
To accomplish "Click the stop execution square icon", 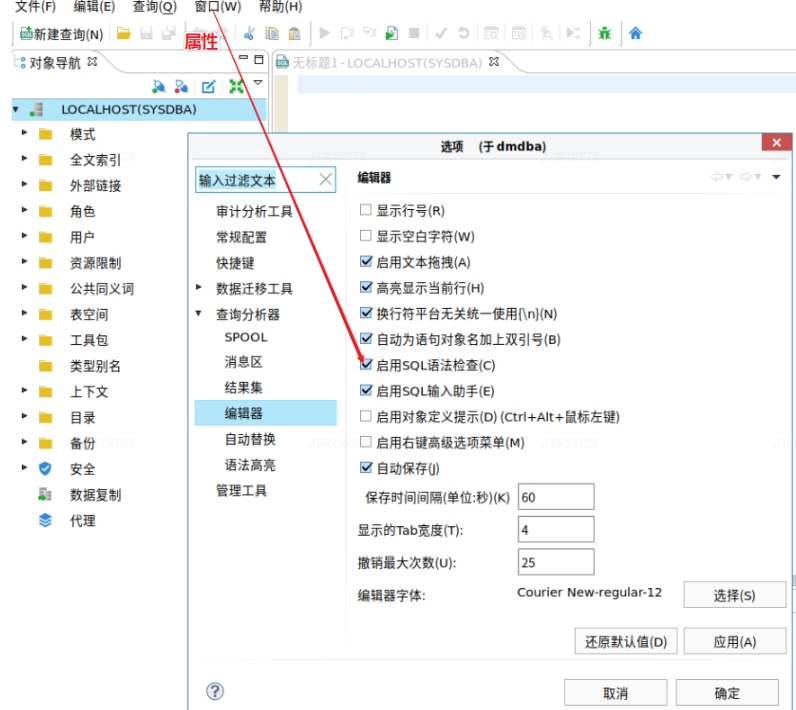I will 414,33.
